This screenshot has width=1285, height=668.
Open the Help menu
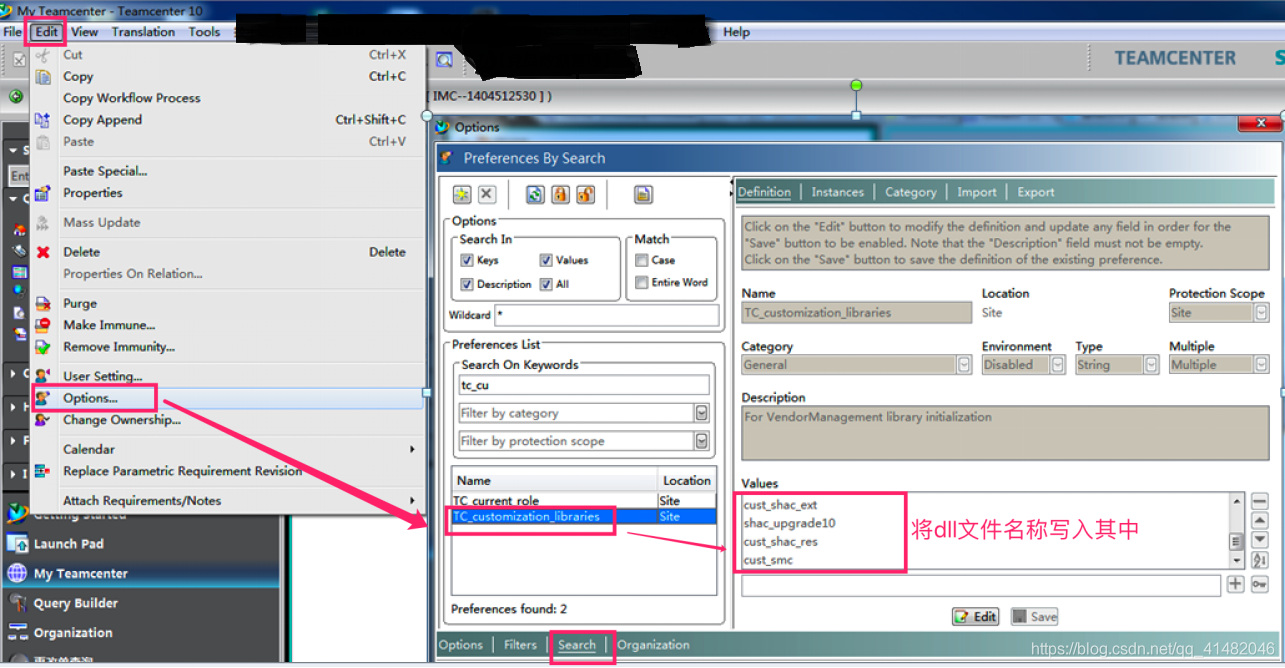tap(736, 32)
